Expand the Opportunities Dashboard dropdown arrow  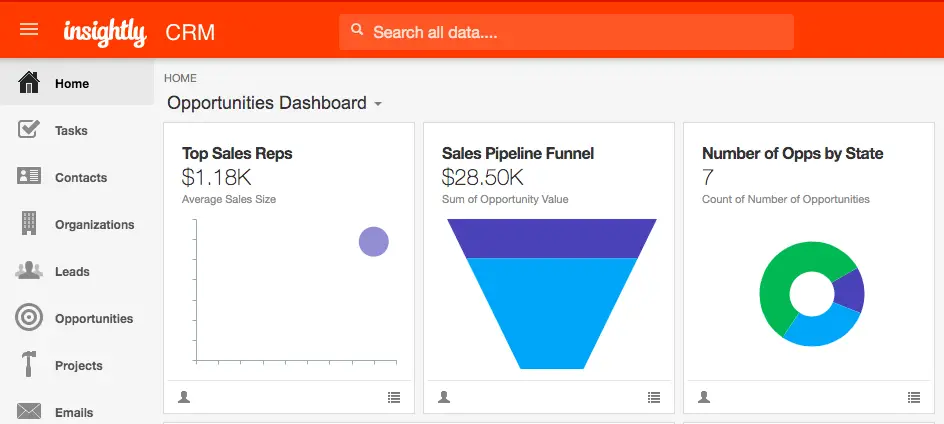point(378,104)
